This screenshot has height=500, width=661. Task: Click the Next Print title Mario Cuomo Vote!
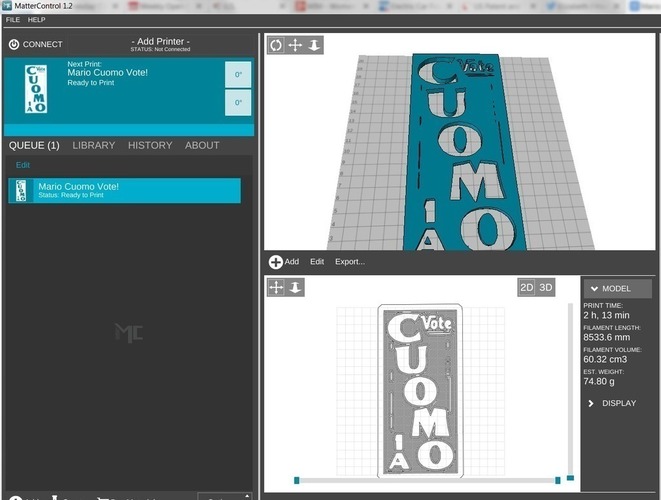[x=107, y=73]
